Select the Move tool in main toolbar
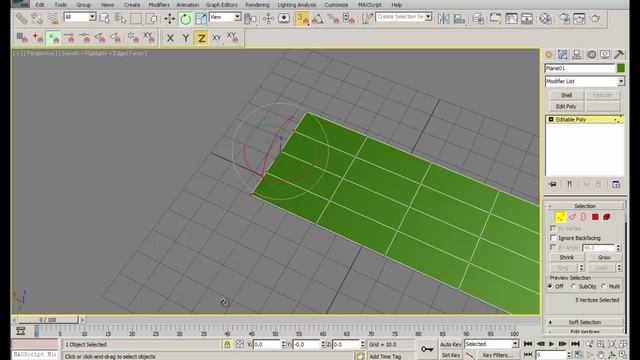The width and height of the screenshot is (640, 360). click(x=169, y=18)
